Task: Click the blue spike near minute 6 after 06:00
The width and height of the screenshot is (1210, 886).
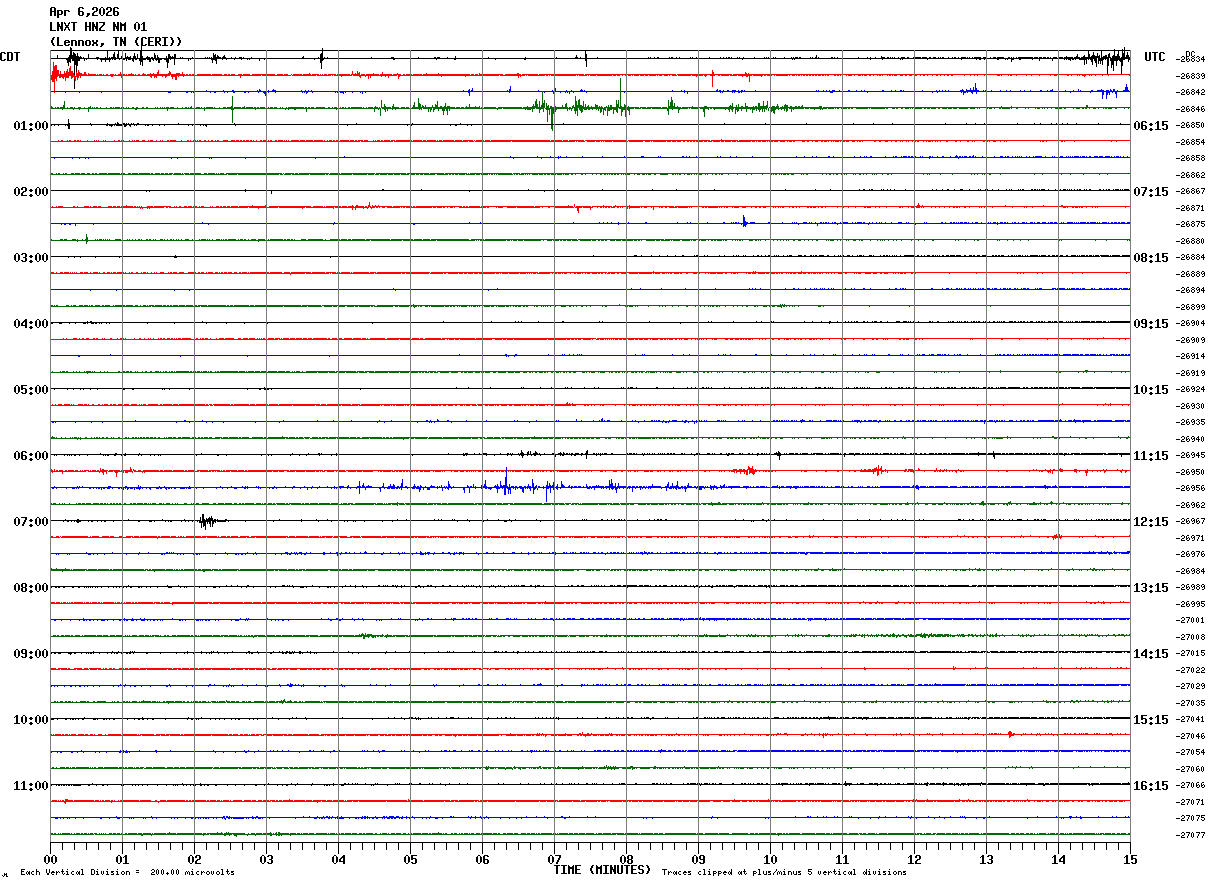Action: pyautogui.click(x=506, y=484)
